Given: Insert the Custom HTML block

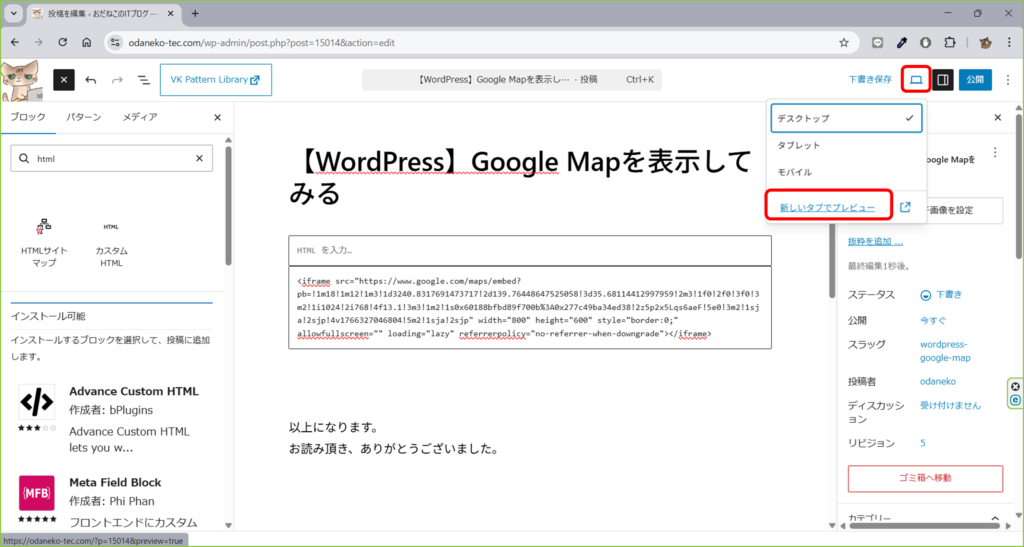Looking at the screenshot, I should coord(111,241).
